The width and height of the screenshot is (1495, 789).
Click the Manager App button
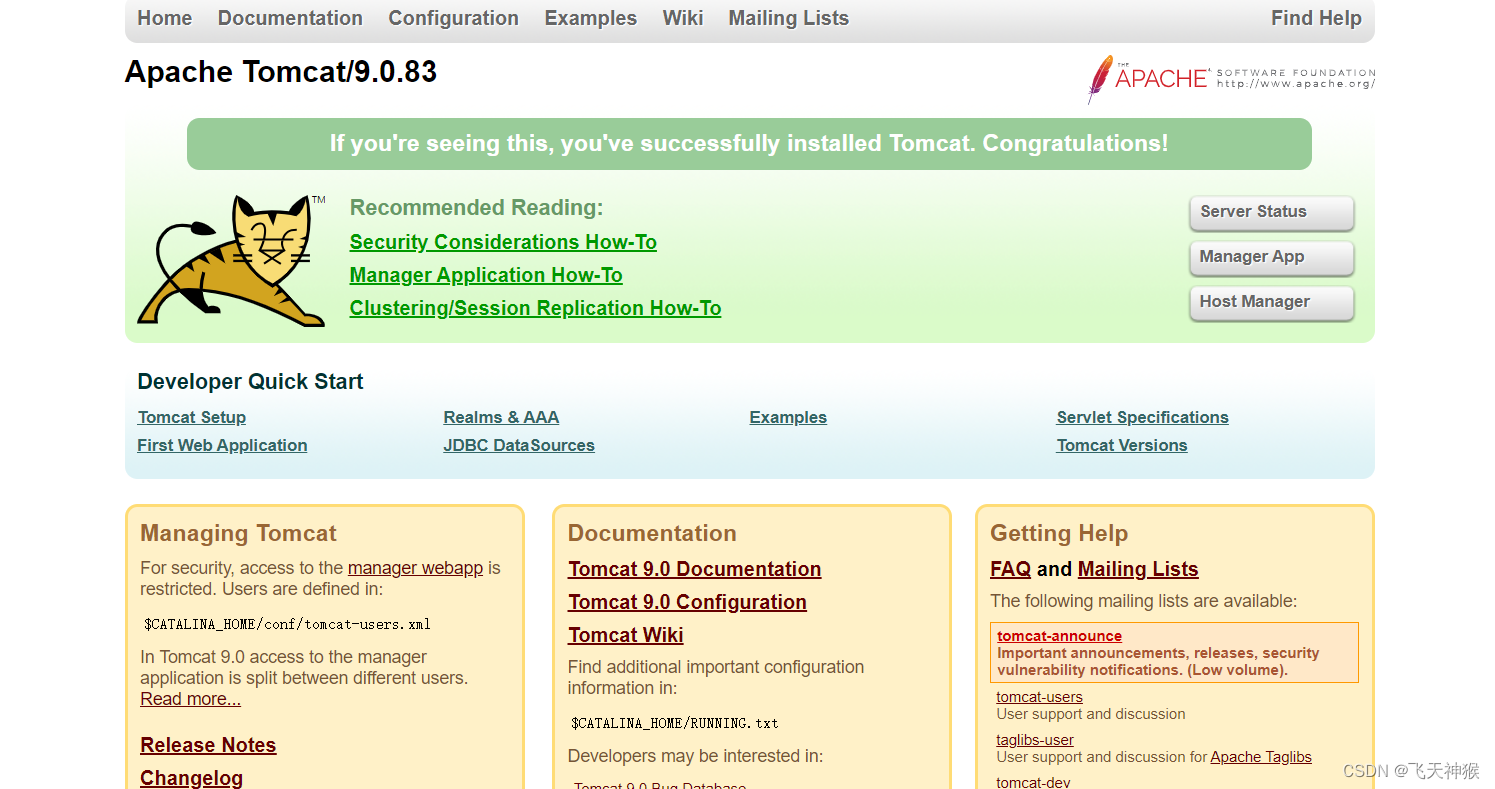1271,258
